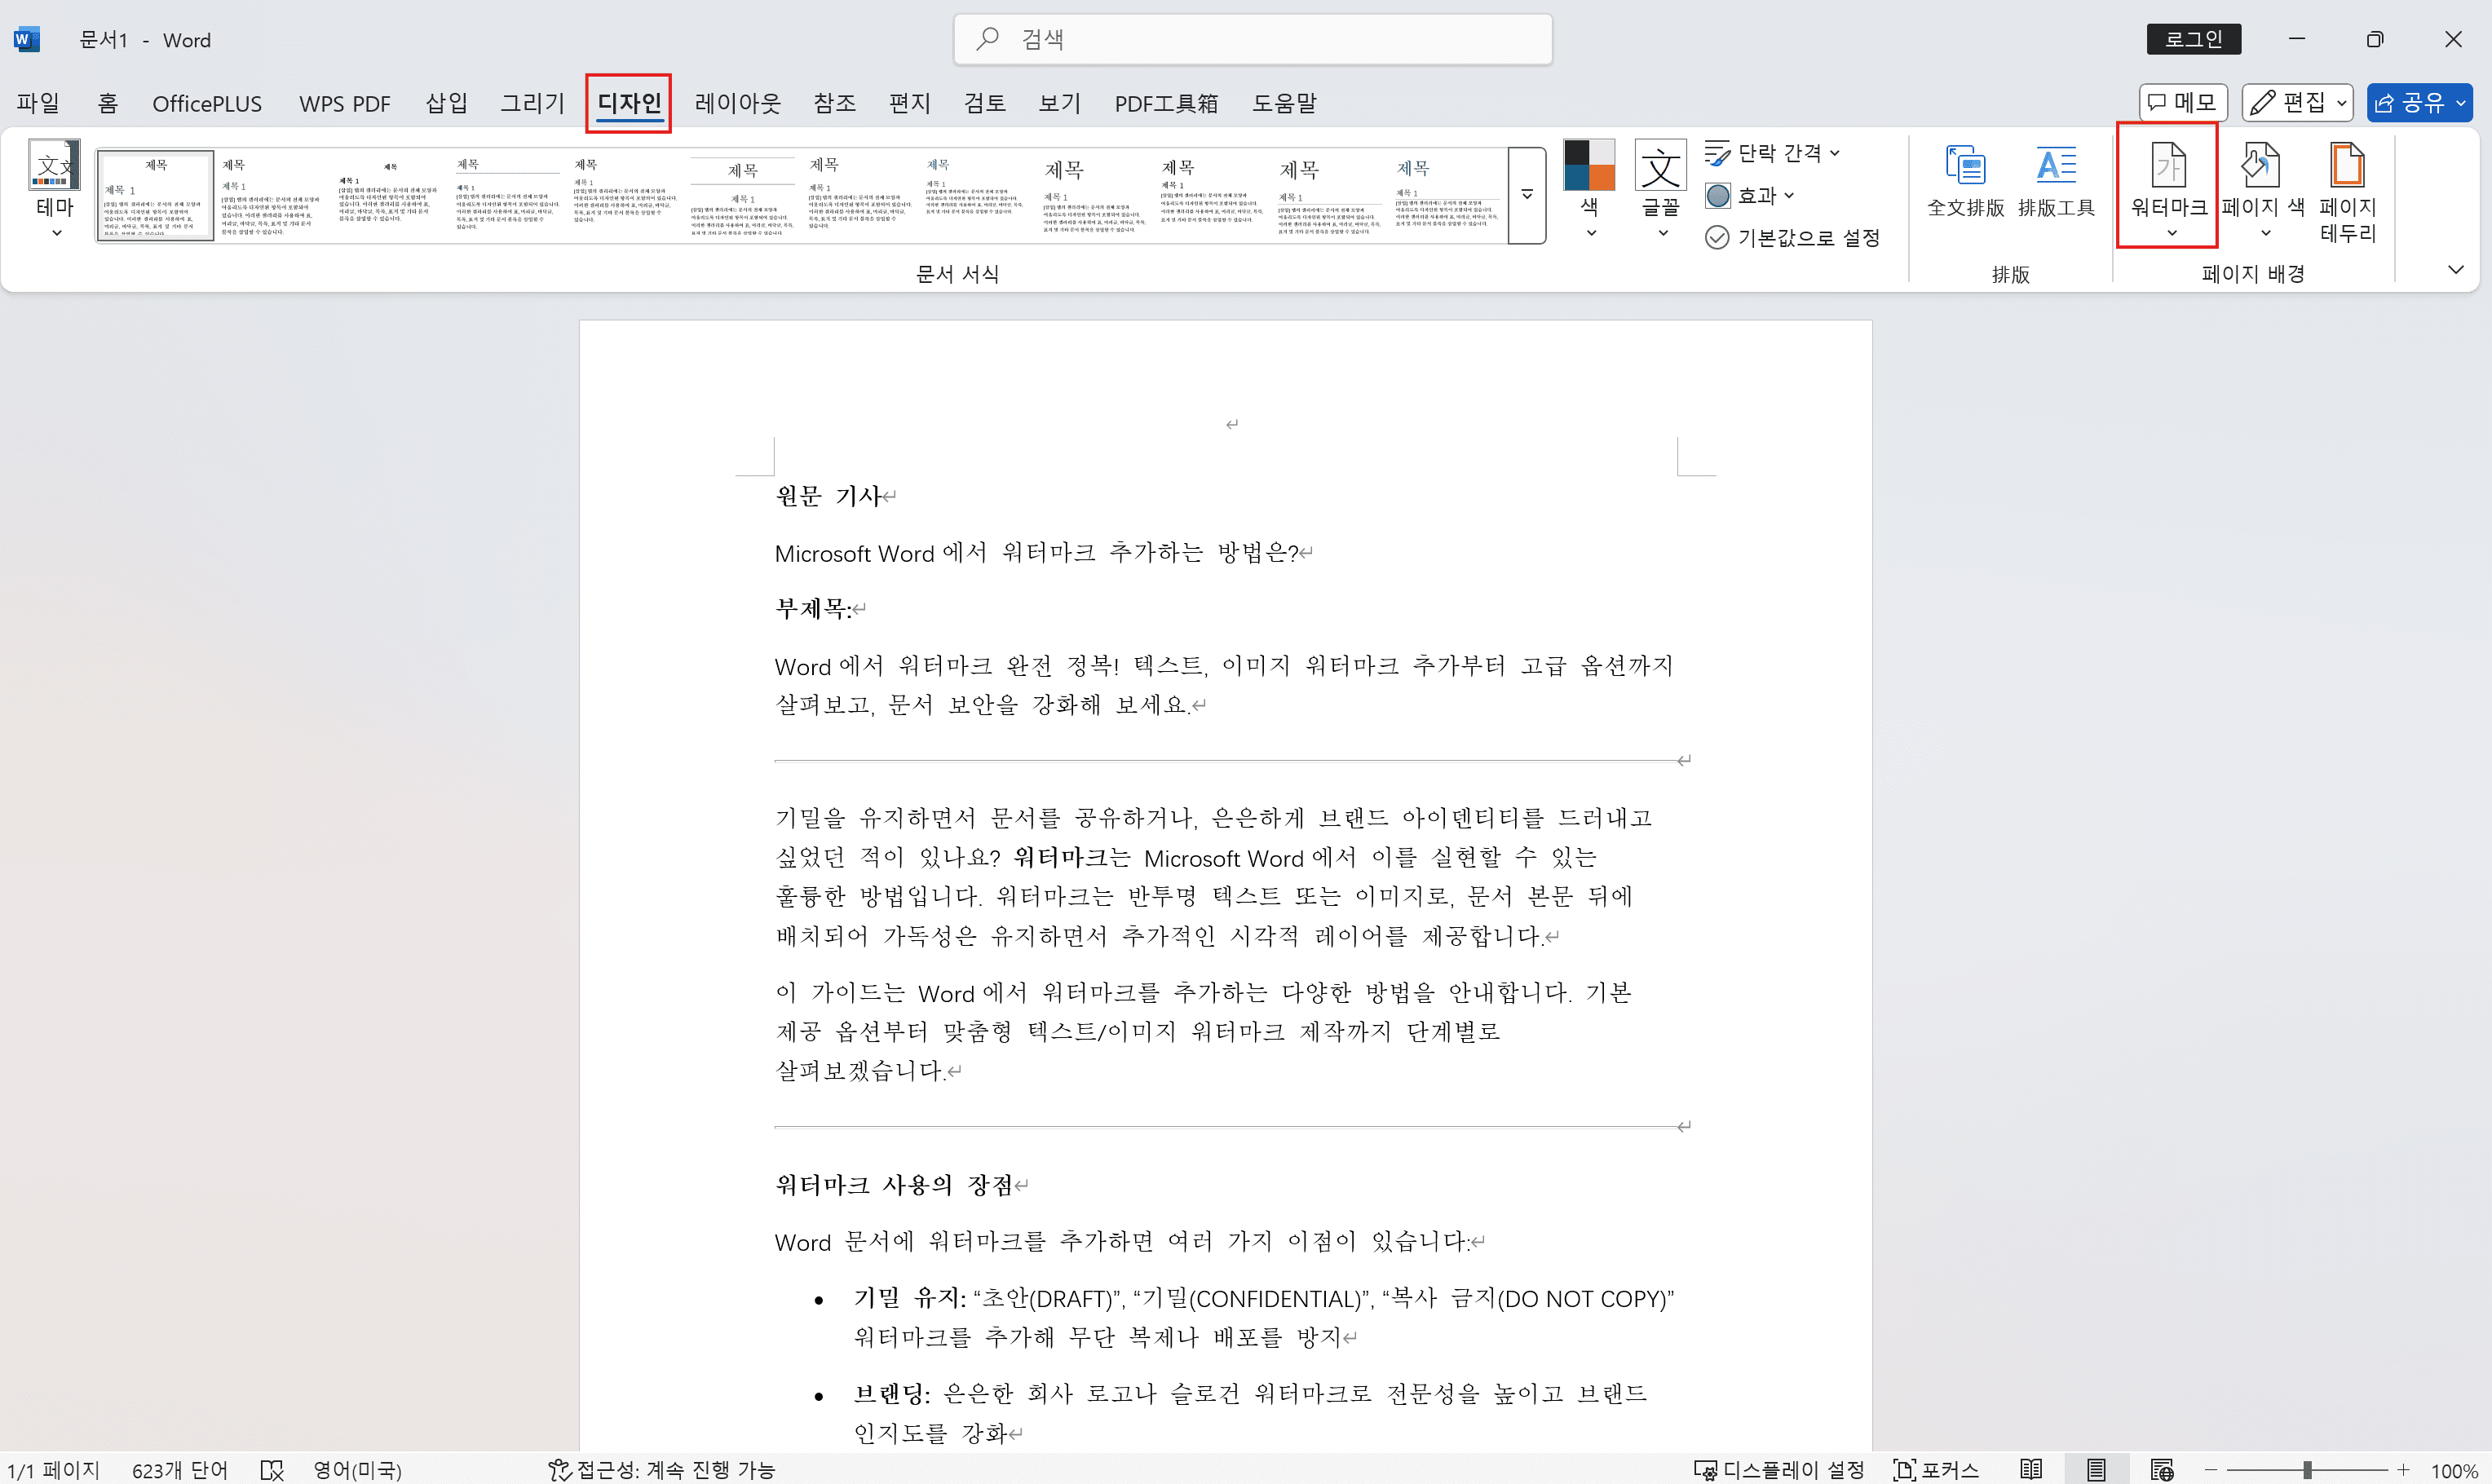The width and height of the screenshot is (2492, 1484).
Task: Click Set as Default (기본값으로 설정)
Action: point(1792,237)
